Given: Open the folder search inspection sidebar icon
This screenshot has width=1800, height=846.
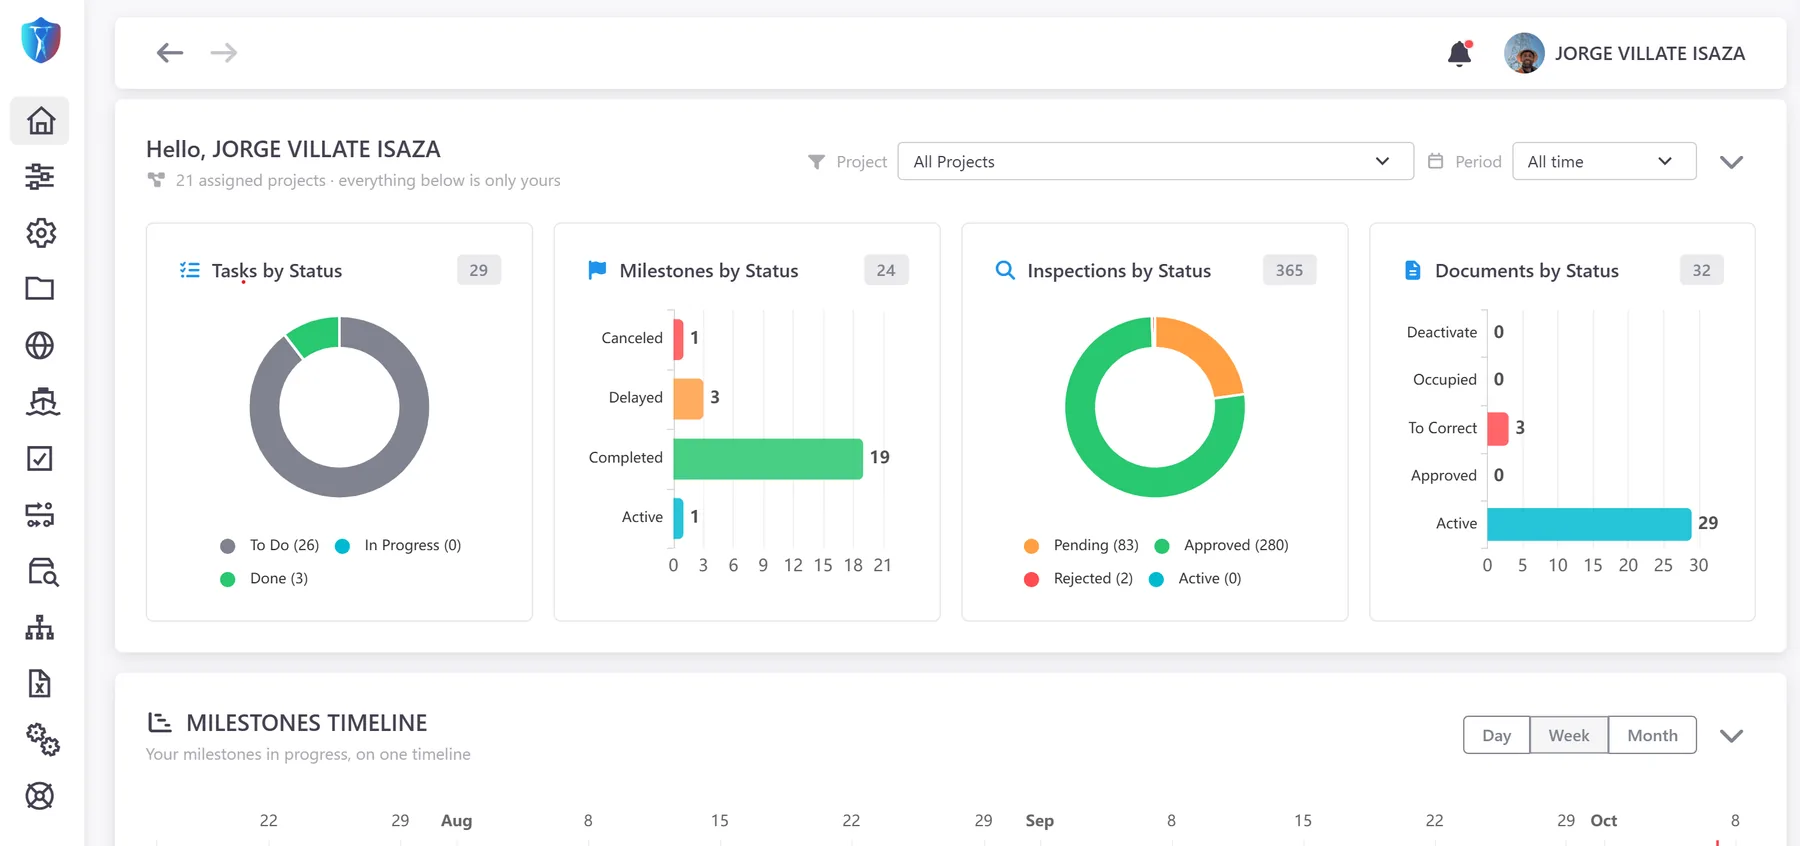Looking at the screenshot, I should click(42, 571).
